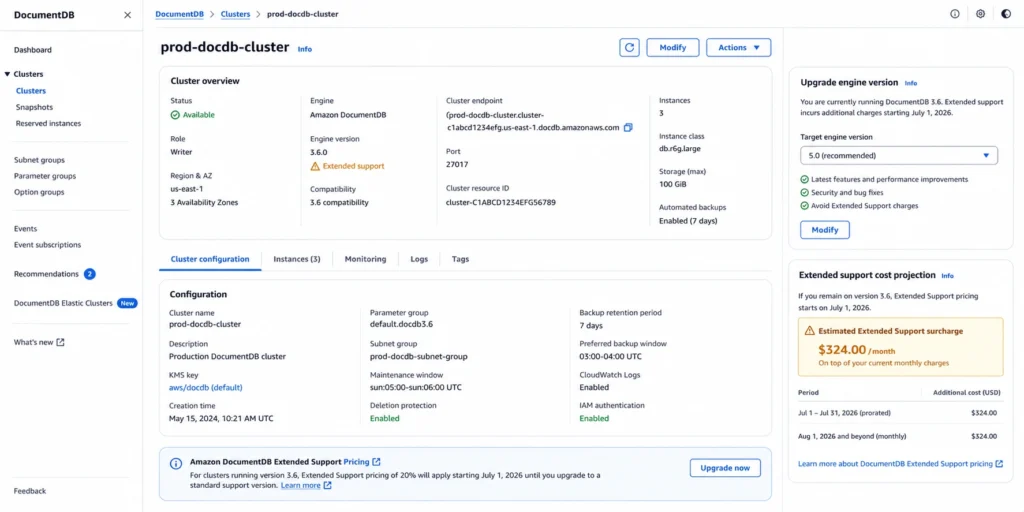Open the Actions dropdown menu

click(x=739, y=48)
